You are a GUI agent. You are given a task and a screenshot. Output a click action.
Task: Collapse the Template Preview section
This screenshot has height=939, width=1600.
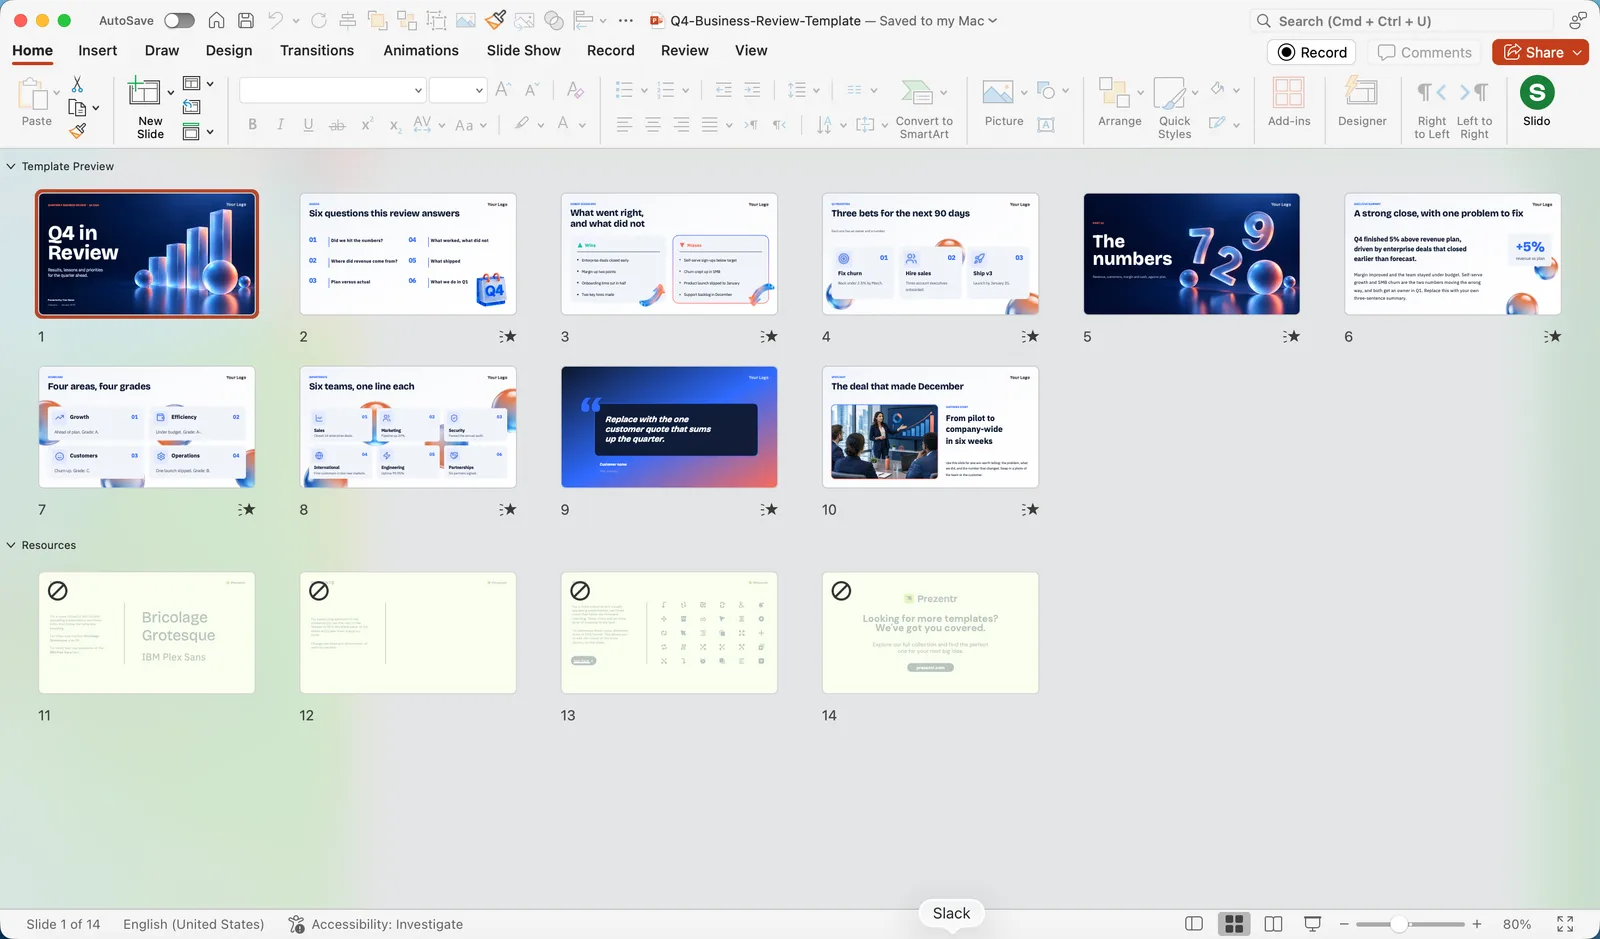click(x=11, y=166)
